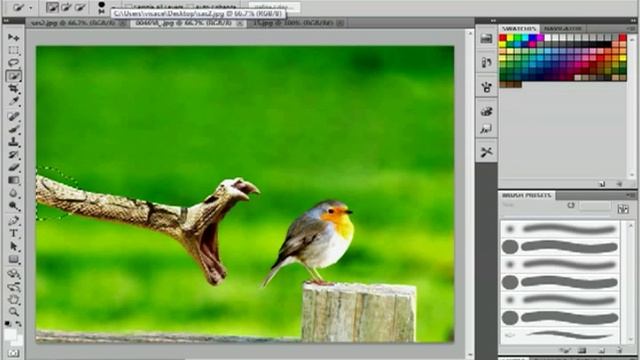
Task: Select the 3D Camera Rotate tool
Action: coord(13,287)
